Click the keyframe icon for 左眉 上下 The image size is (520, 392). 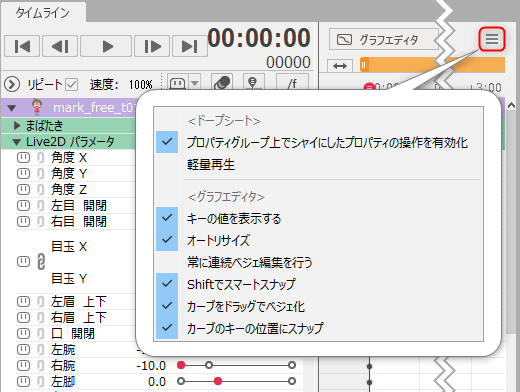point(23,301)
